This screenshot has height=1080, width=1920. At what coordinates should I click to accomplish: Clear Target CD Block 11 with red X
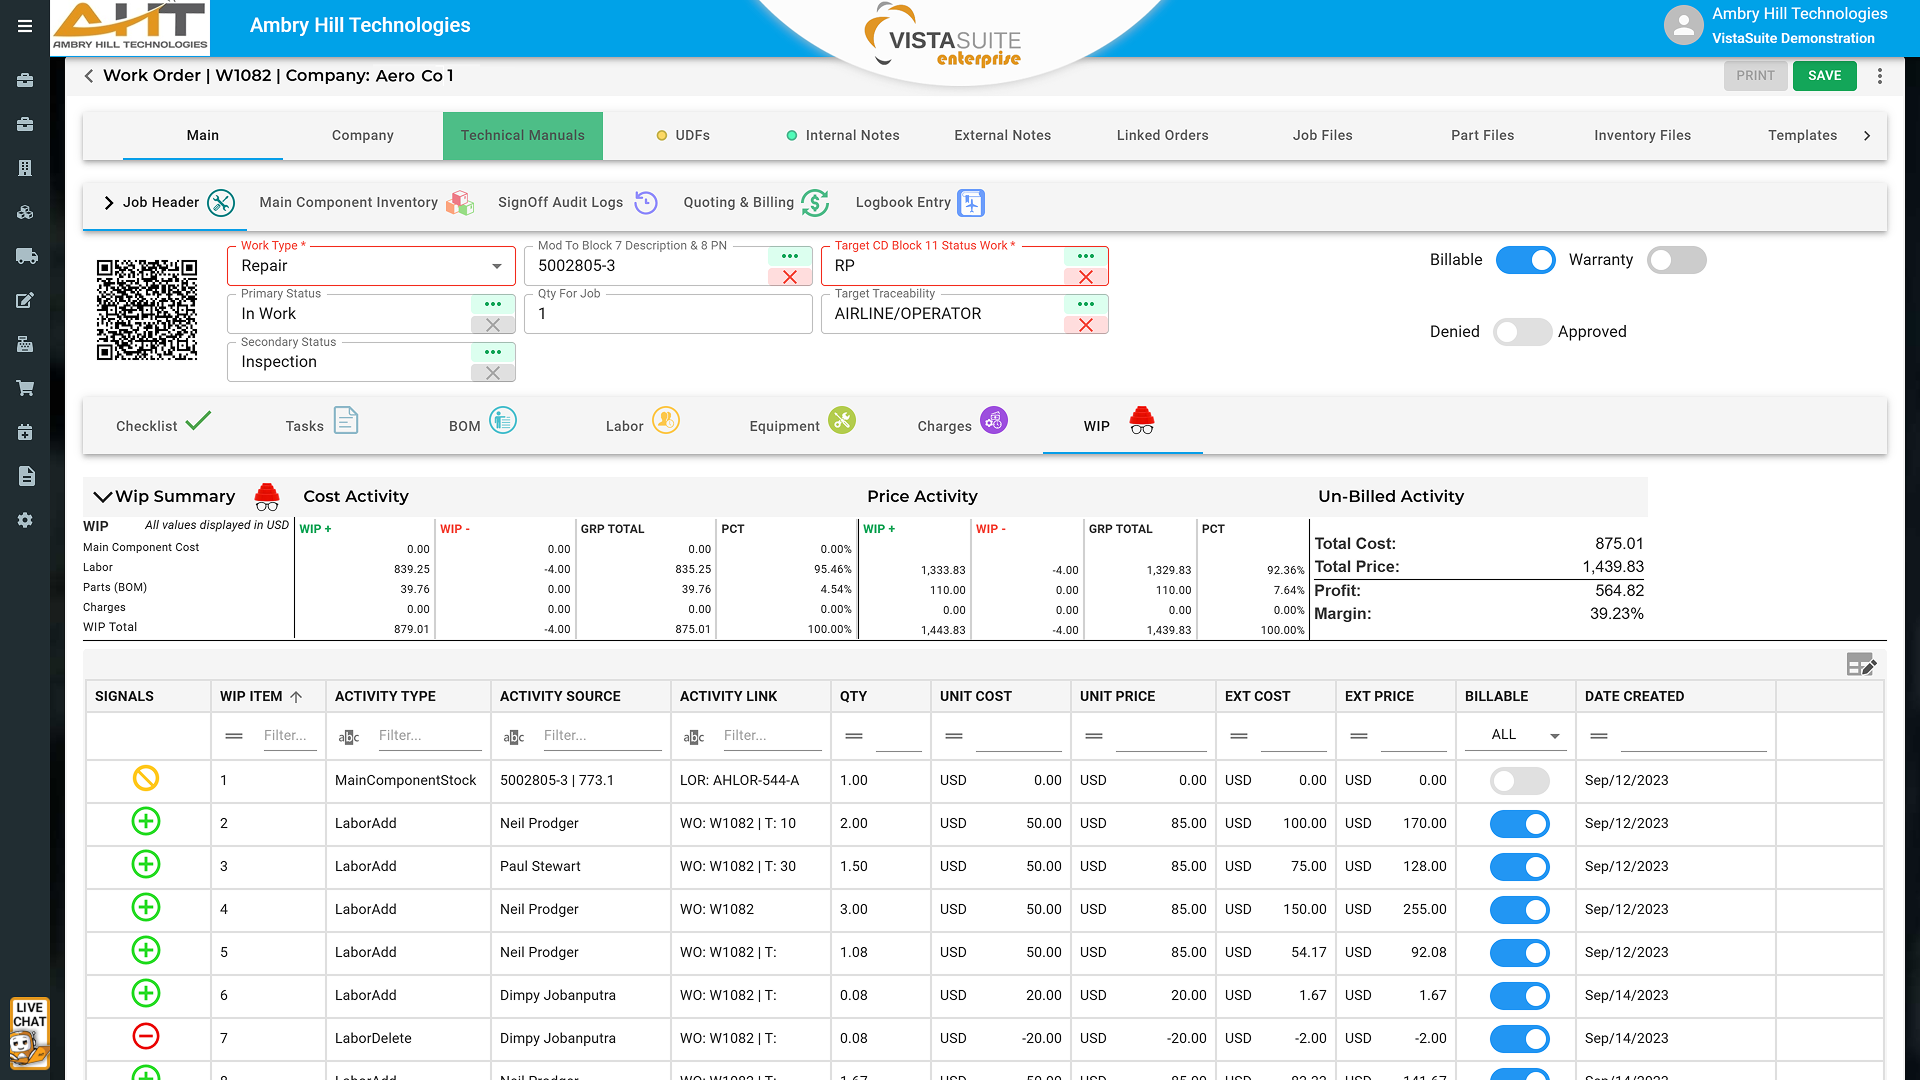pos(1086,277)
